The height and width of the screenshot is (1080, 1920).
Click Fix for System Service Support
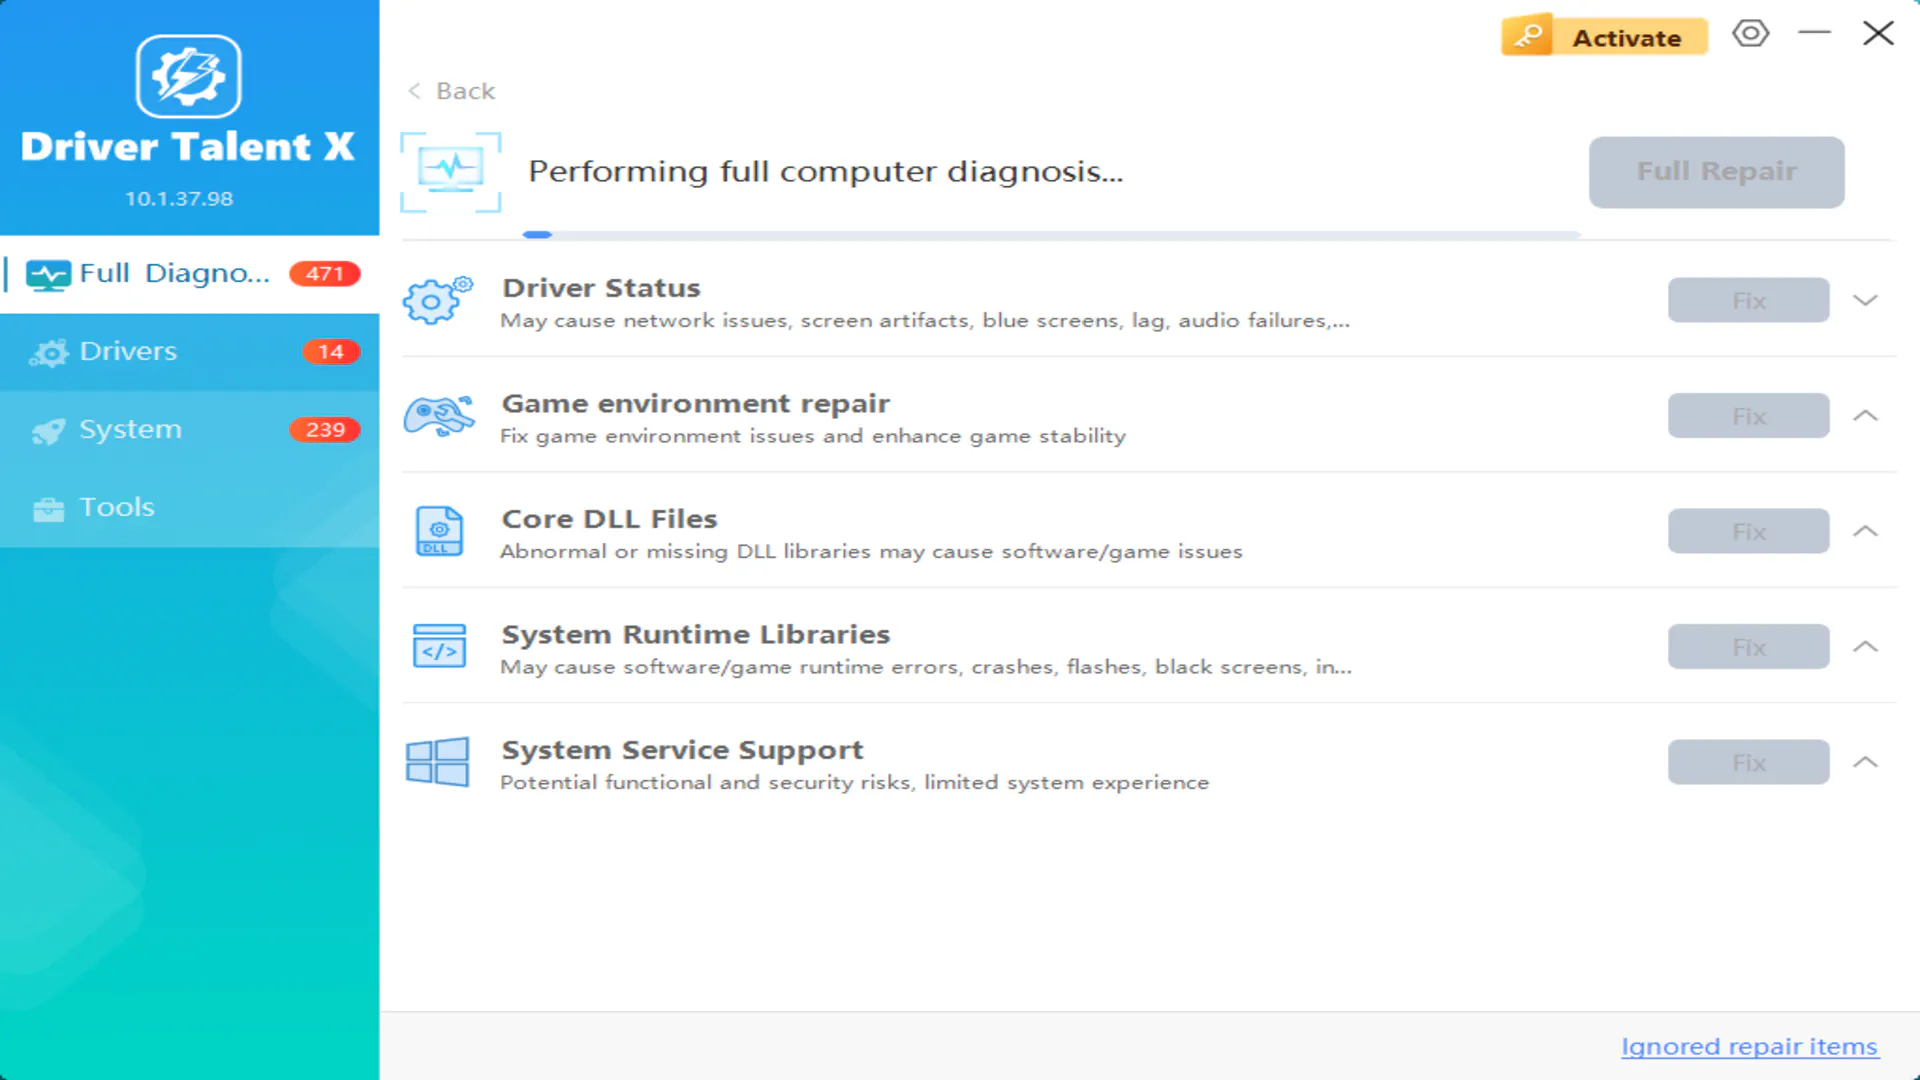click(x=1748, y=762)
